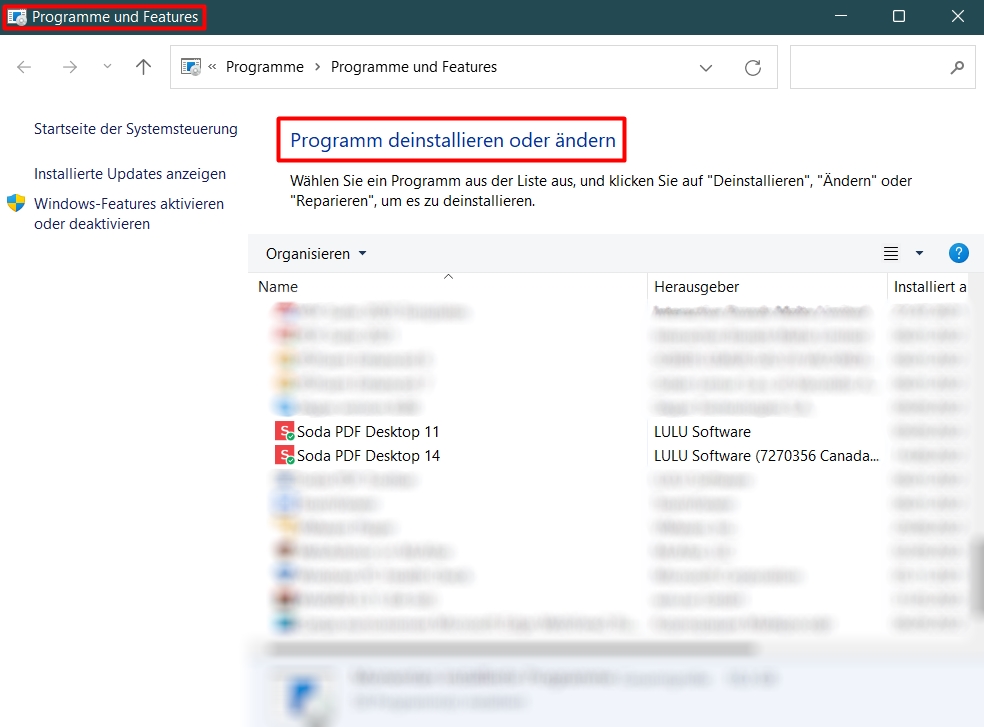Go up one level with the up arrow
The height and width of the screenshot is (727, 984).
coord(143,67)
